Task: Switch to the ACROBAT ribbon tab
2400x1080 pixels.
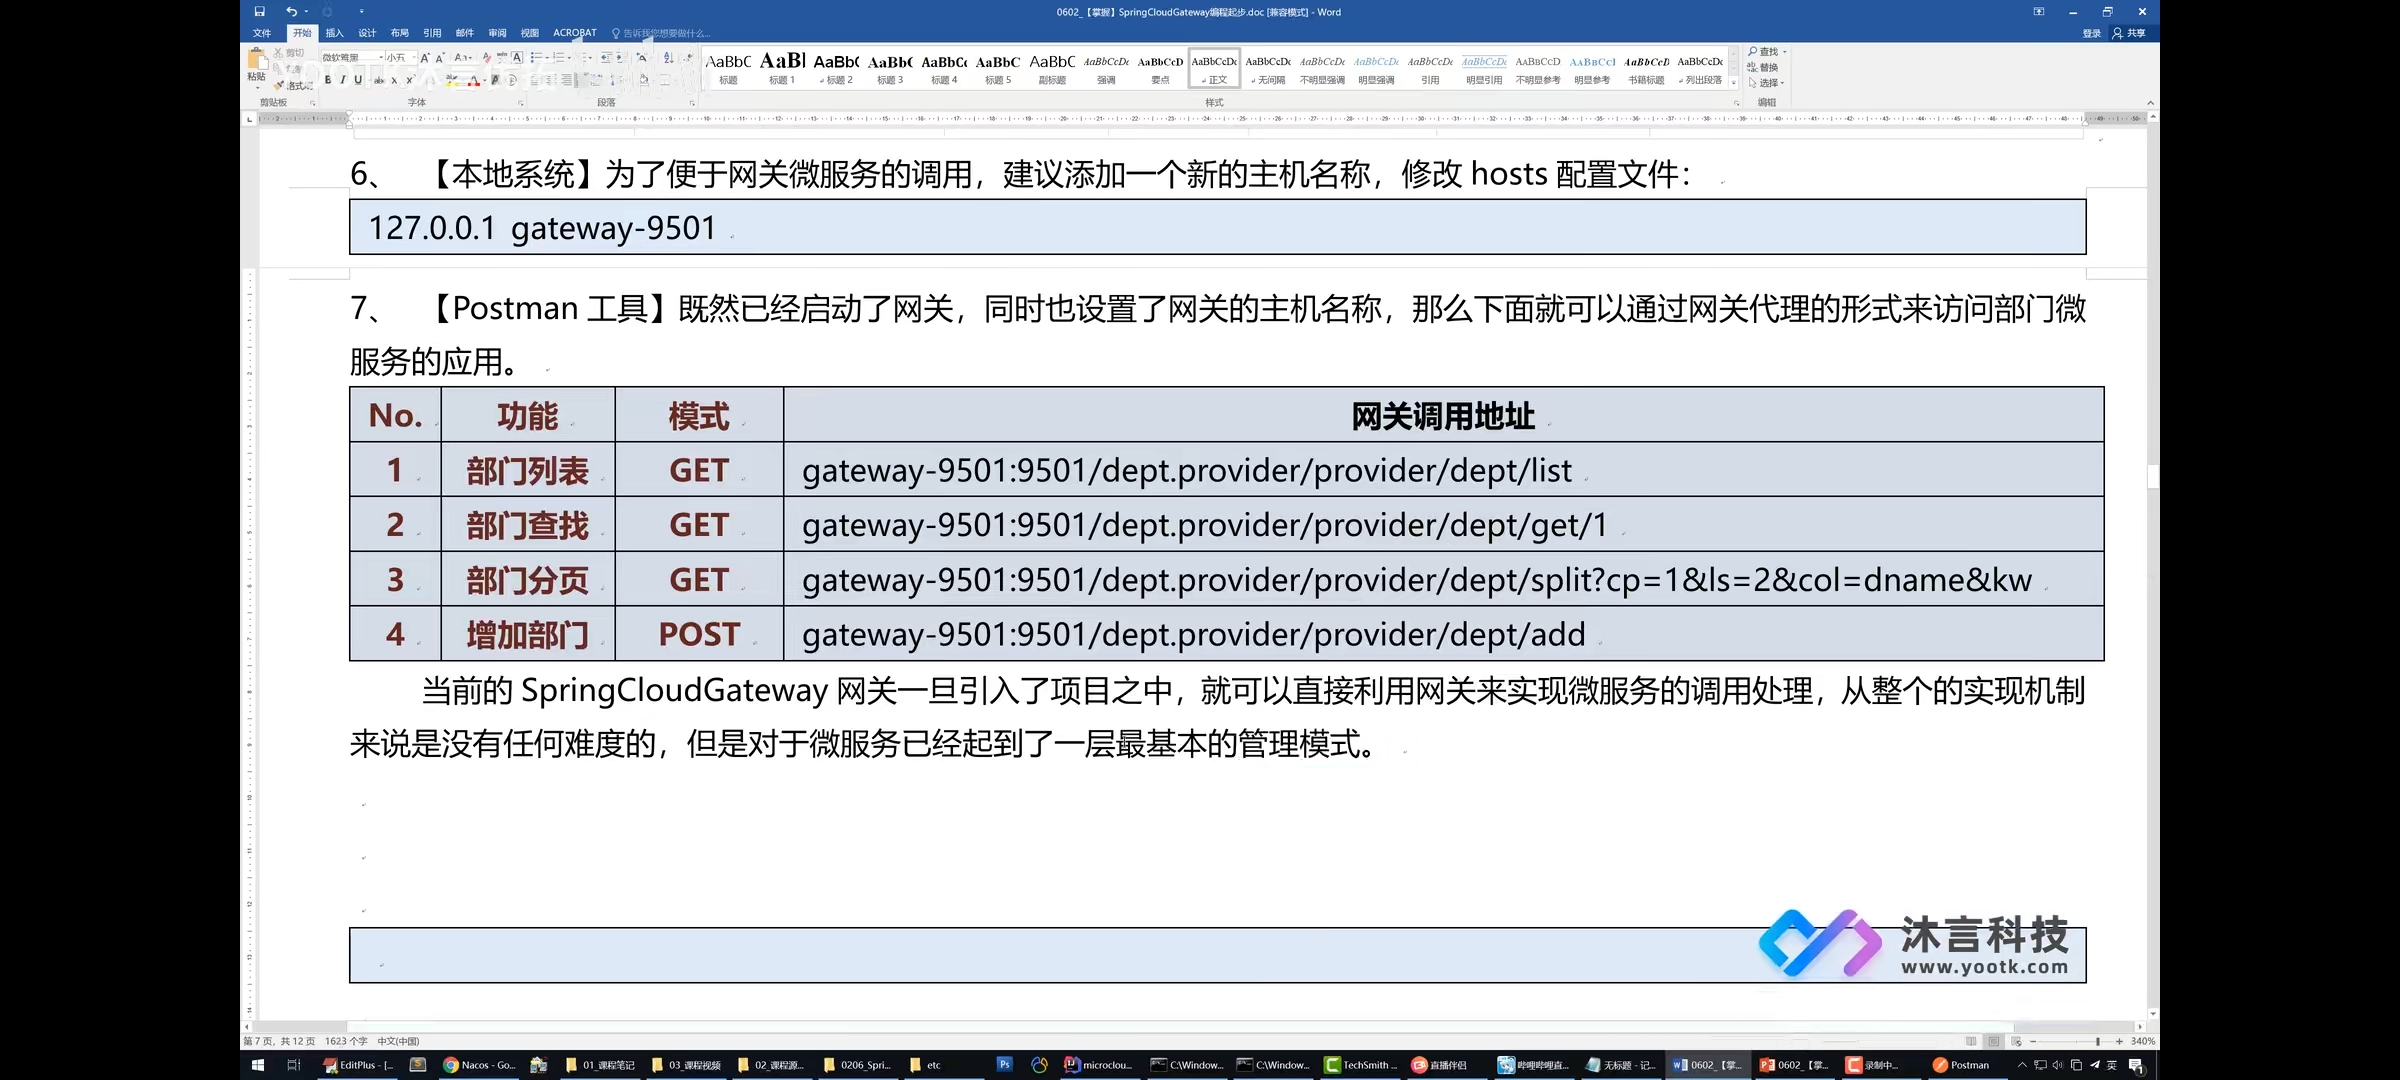Action: coord(575,33)
